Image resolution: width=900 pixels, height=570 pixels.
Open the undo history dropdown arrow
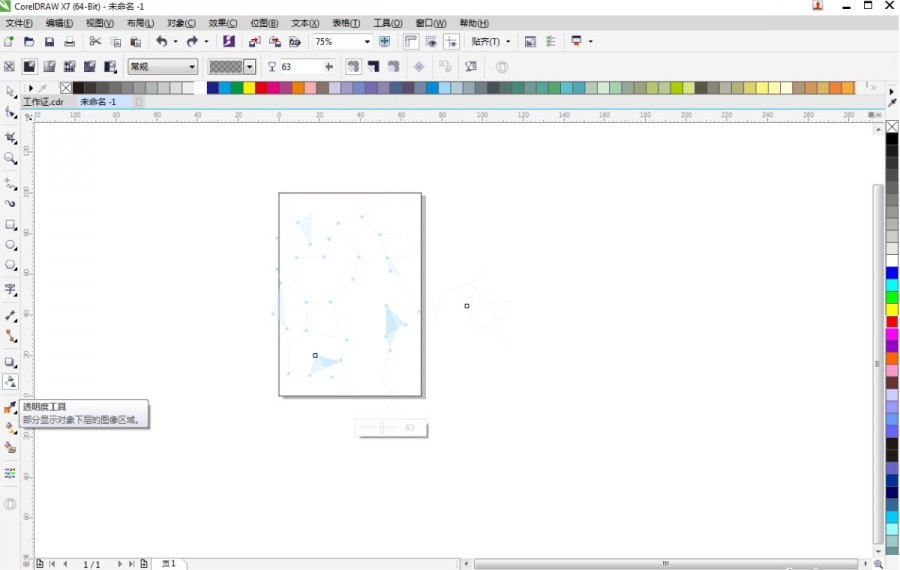coord(176,41)
